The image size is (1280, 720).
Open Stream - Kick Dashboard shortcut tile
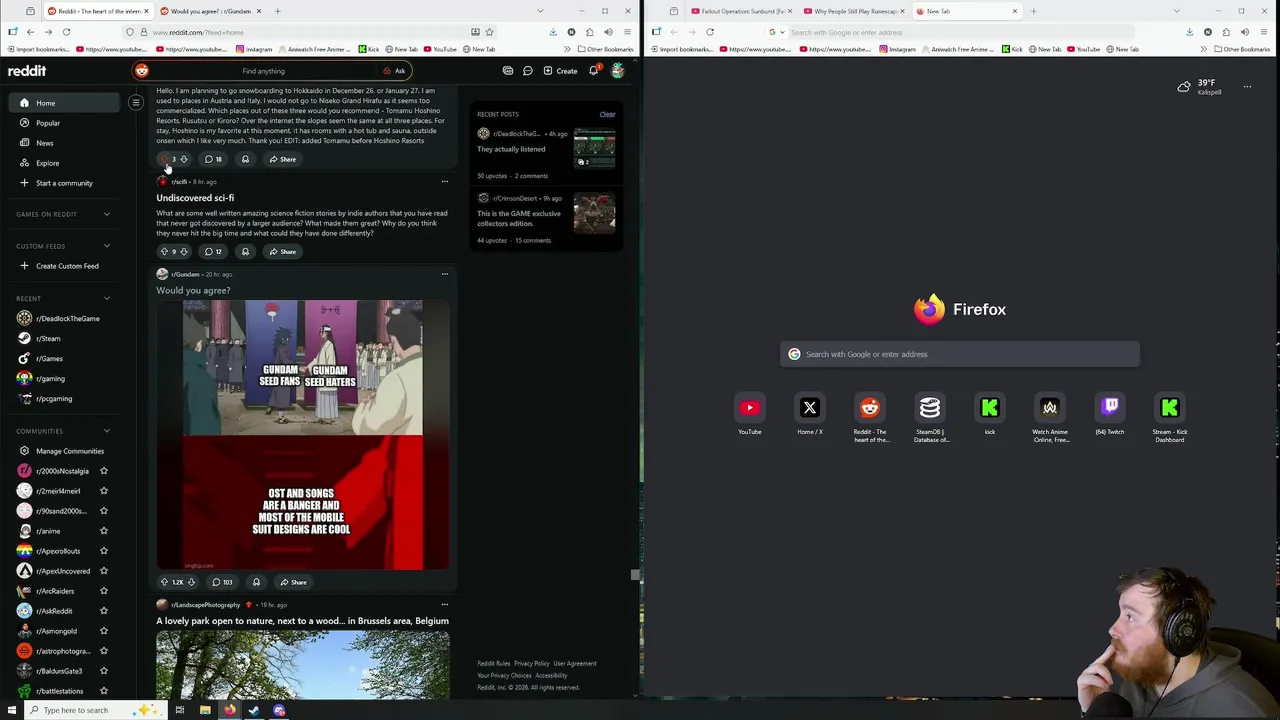(x=1170, y=408)
